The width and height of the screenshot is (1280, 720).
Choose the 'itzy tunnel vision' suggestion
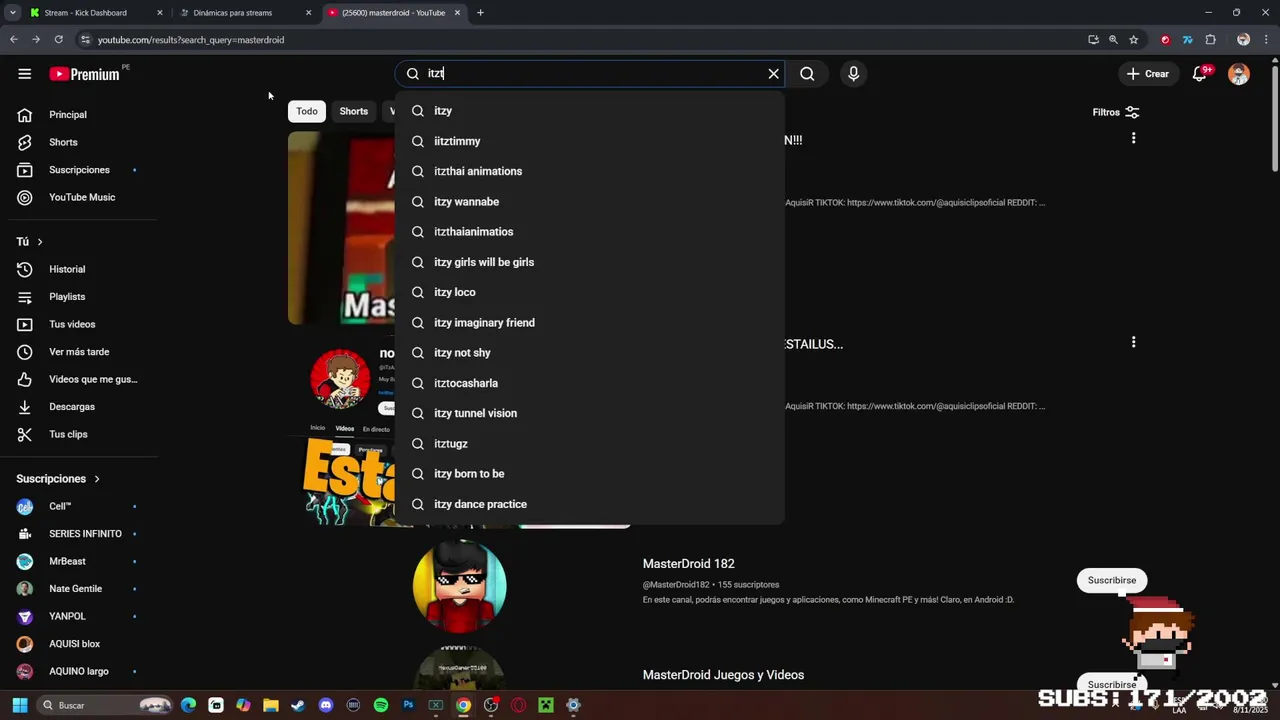pyautogui.click(x=590, y=413)
